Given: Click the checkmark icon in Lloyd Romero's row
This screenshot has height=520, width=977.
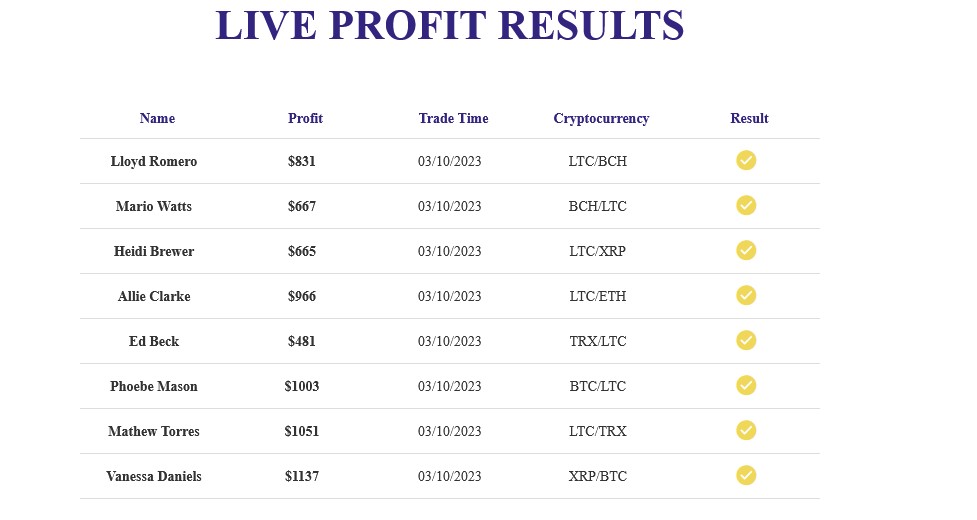Looking at the screenshot, I should 746,160.
